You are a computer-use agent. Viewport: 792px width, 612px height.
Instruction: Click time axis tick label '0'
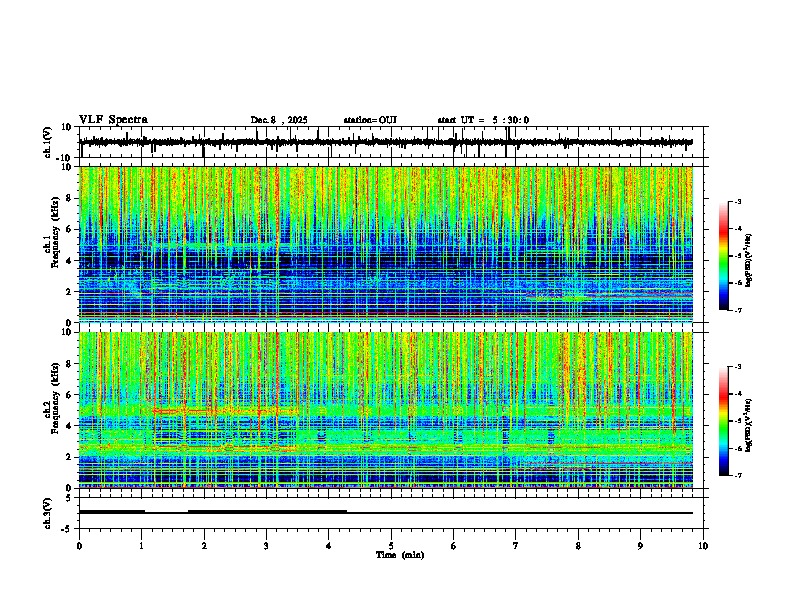[79, 546]
